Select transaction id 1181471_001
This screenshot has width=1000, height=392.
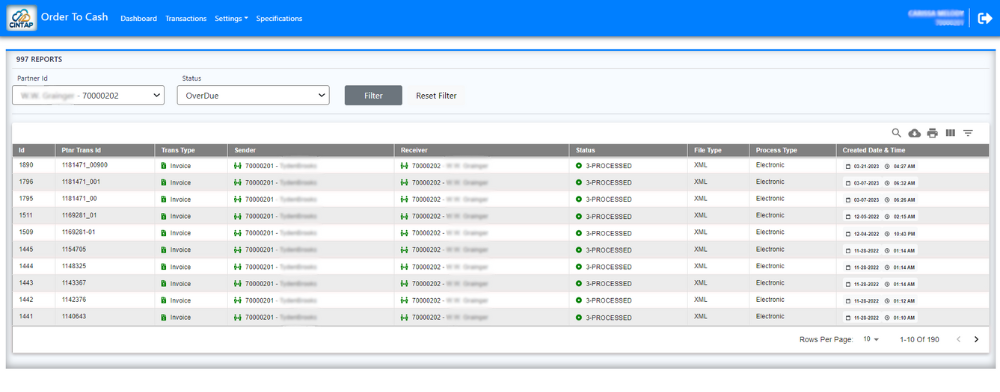pyautogui.click(x=81, y=182)
